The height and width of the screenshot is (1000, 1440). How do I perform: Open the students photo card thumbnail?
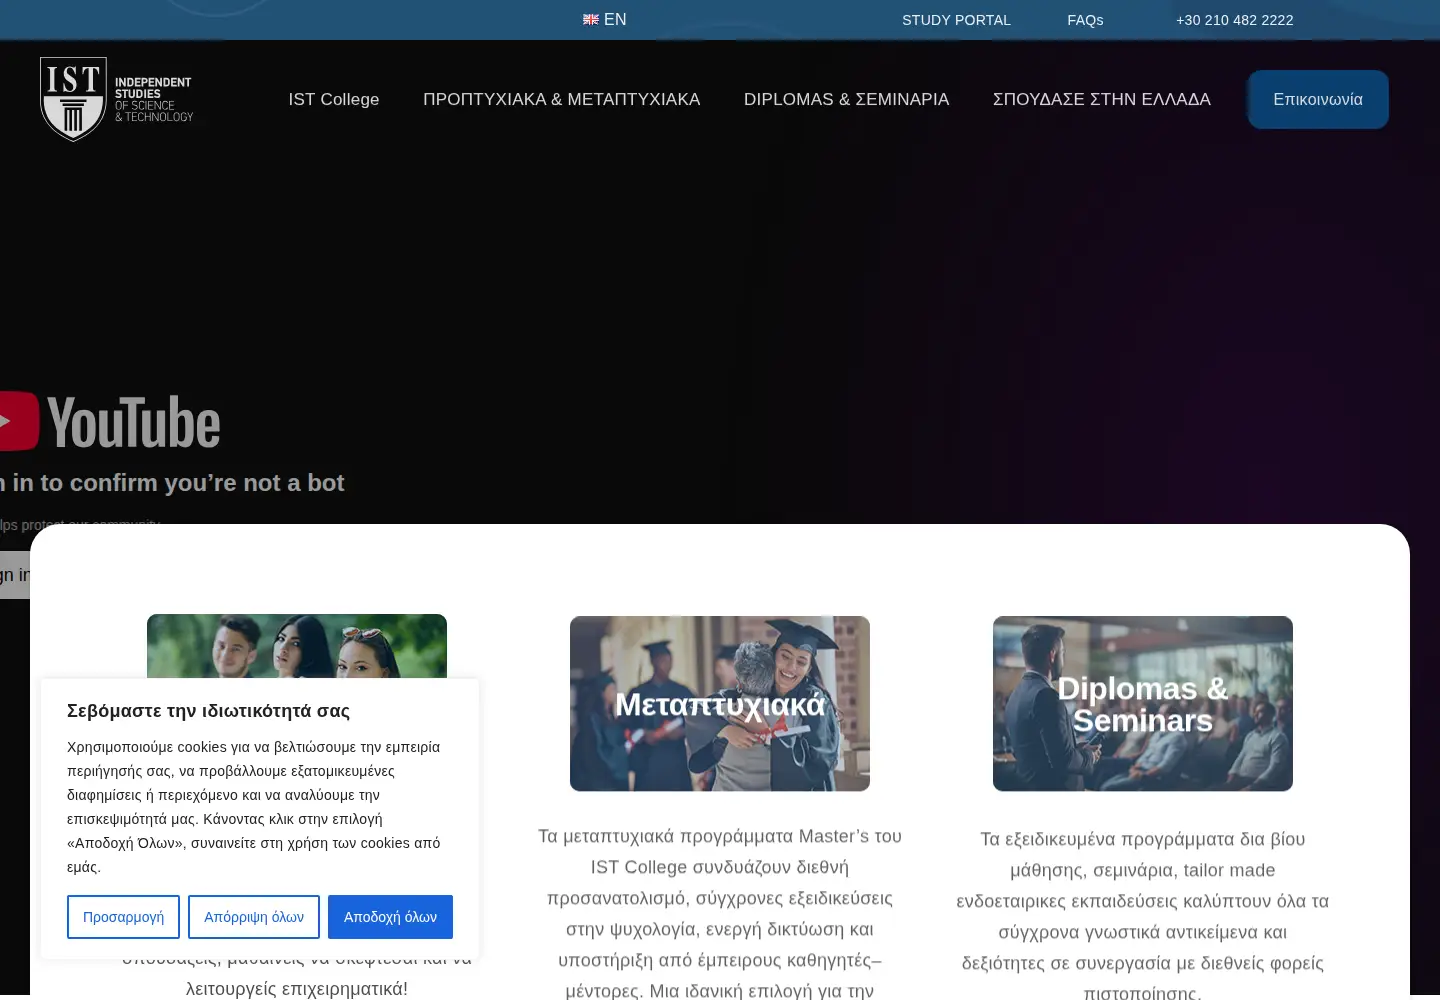point(297,646)
